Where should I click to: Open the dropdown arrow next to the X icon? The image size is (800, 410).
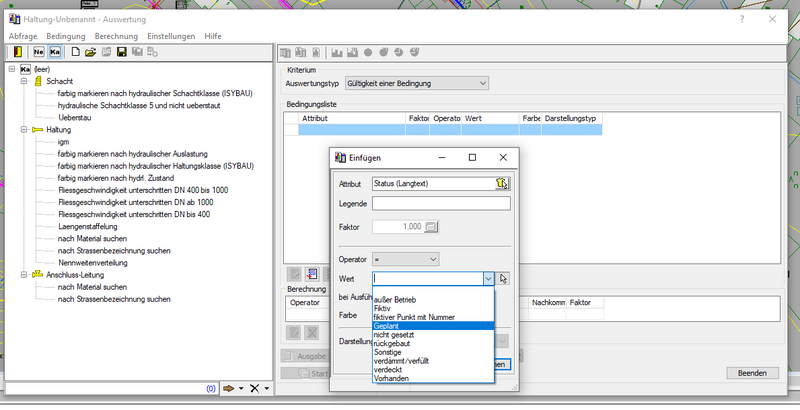tap(266, 389)
